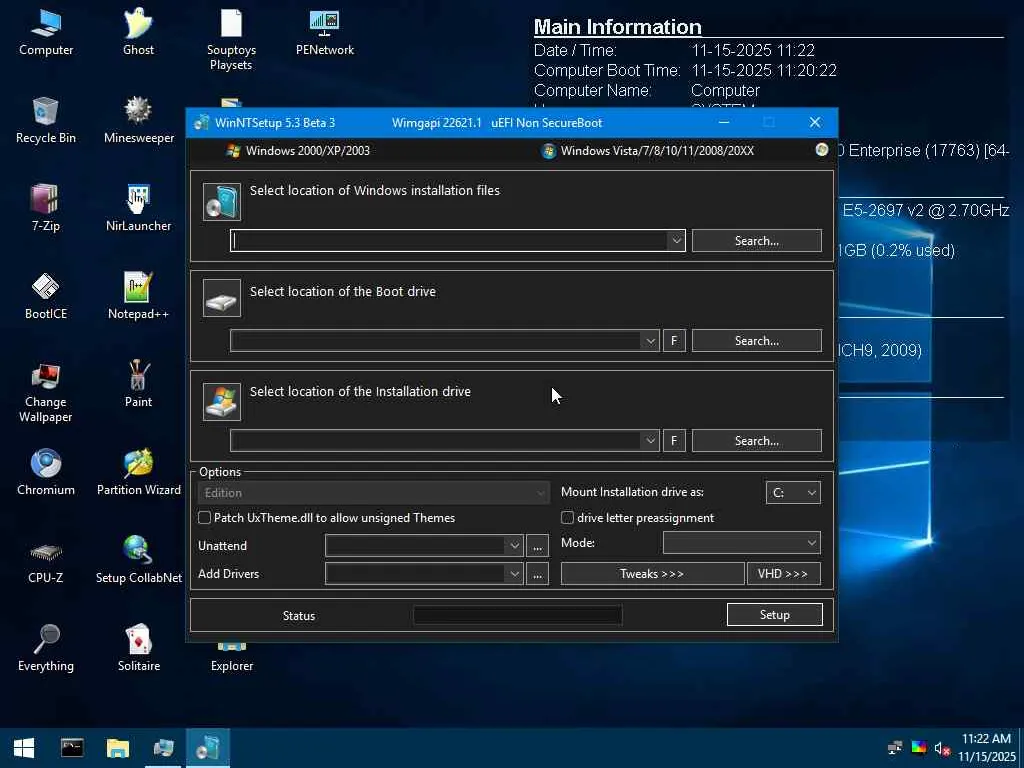Open the Computer desktop icon
This screenshot has height=768, width=1024.
click(46, 33)
